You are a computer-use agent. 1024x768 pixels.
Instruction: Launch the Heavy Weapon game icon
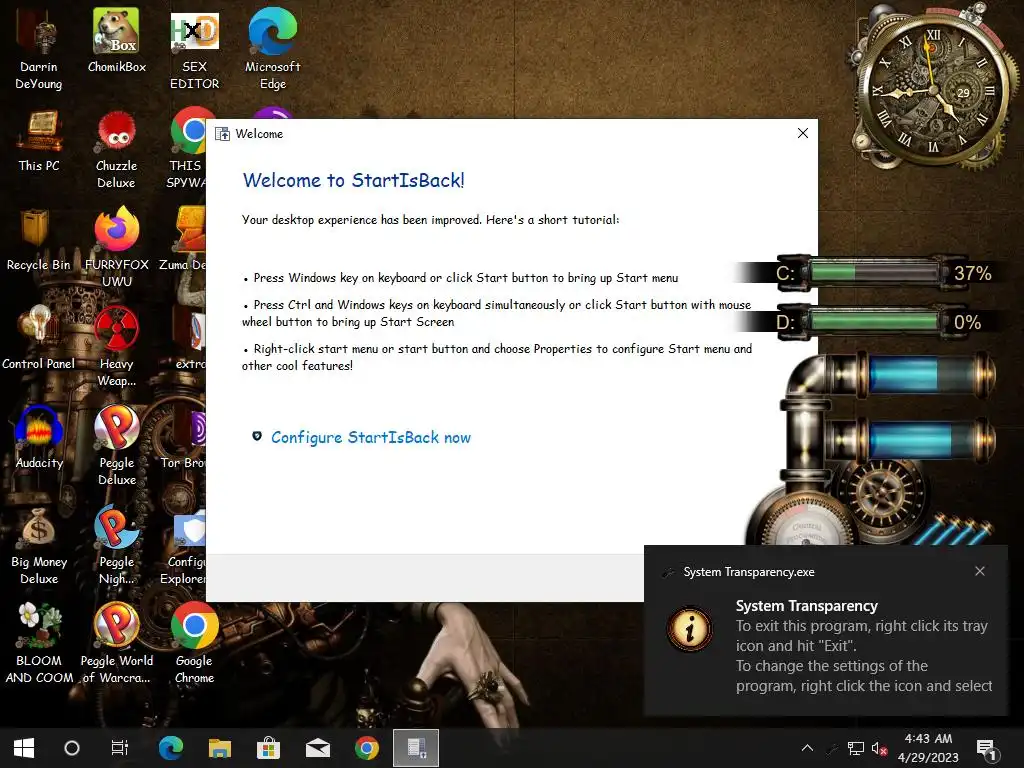(x=116, y=347)
